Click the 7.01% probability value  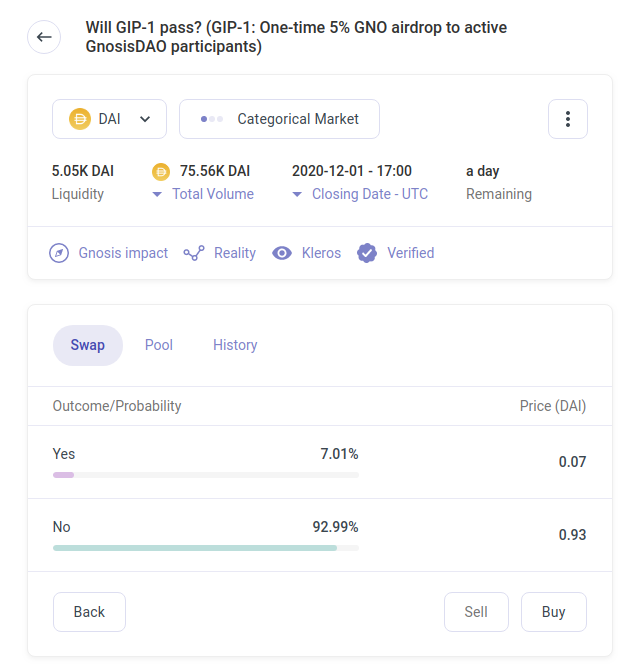(340, 454)
